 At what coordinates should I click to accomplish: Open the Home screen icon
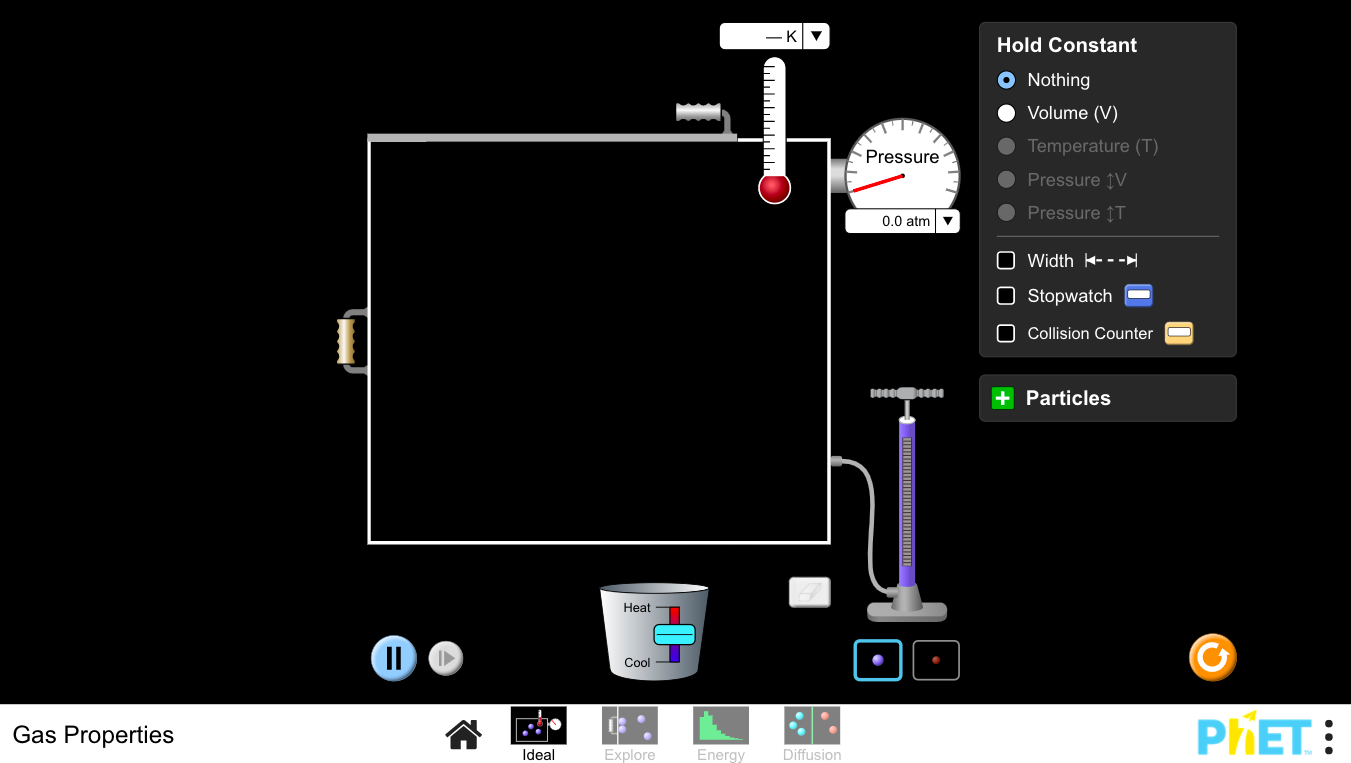[462, 732]
